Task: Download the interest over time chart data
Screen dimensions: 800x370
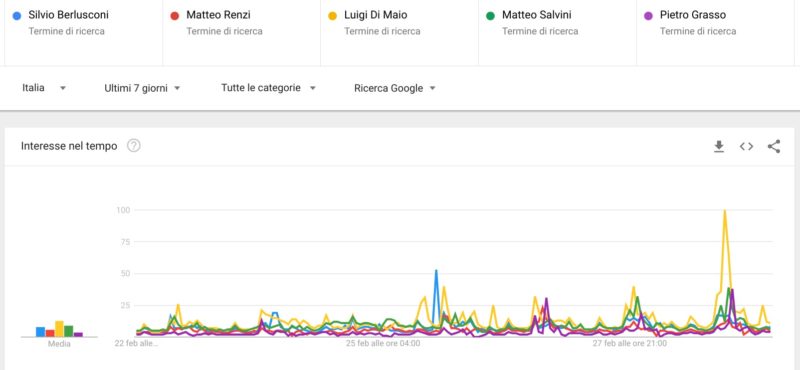Action: coord(719,146)
